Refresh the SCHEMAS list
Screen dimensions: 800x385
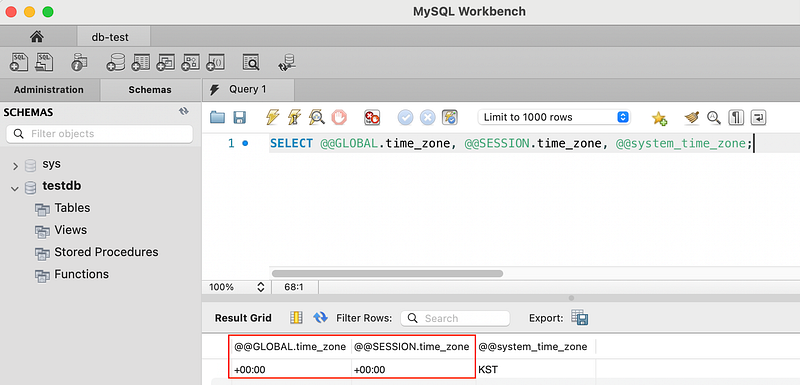(184, 112)
